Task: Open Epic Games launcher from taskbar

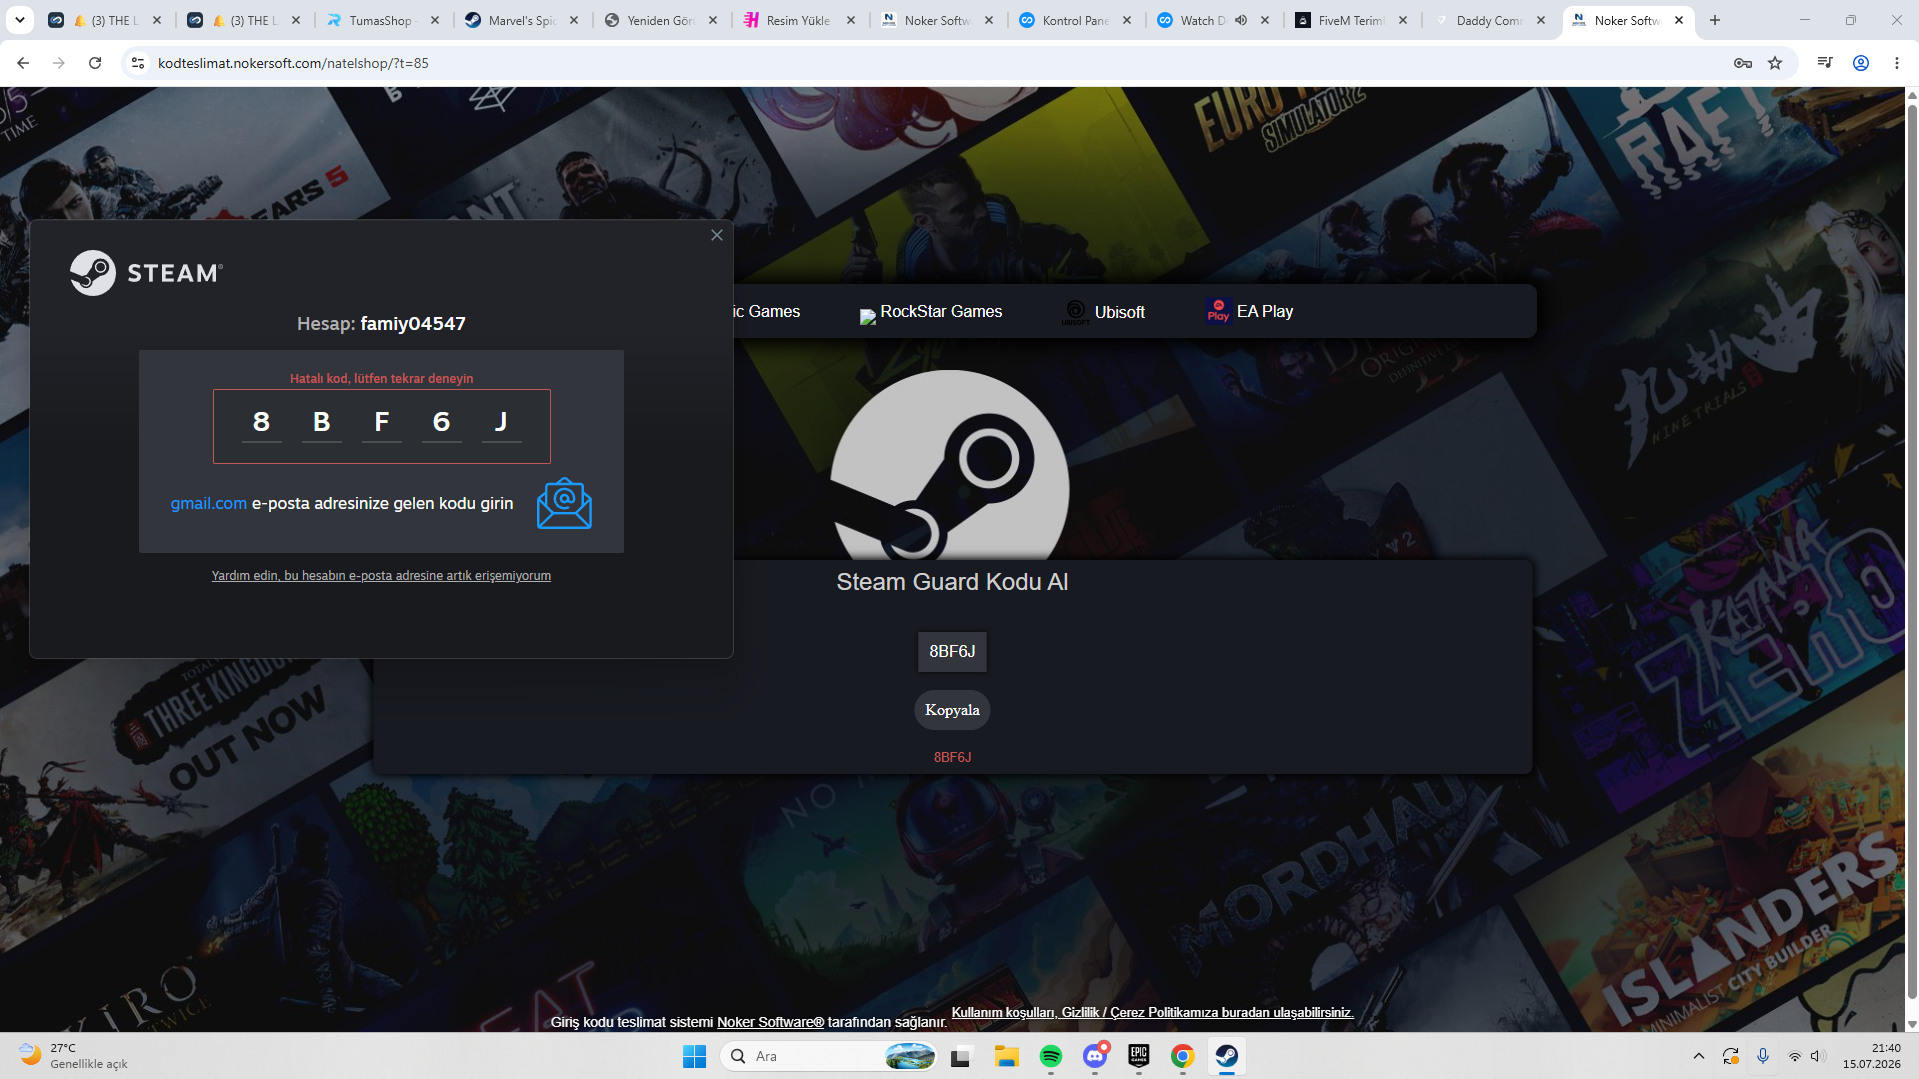Action: [x=1139, y=1056]
